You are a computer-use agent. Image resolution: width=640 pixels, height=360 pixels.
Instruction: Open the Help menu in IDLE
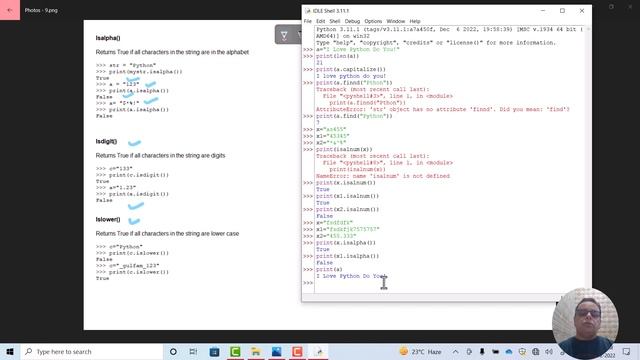(x=415, y=21)
